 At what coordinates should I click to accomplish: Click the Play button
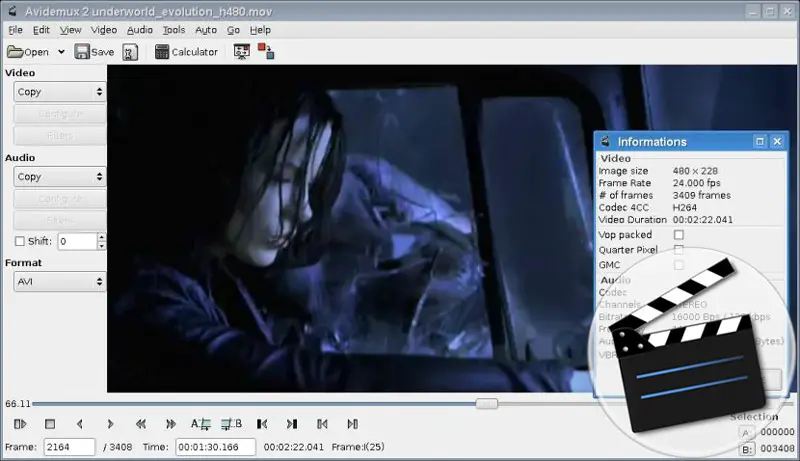coord(20,424)
